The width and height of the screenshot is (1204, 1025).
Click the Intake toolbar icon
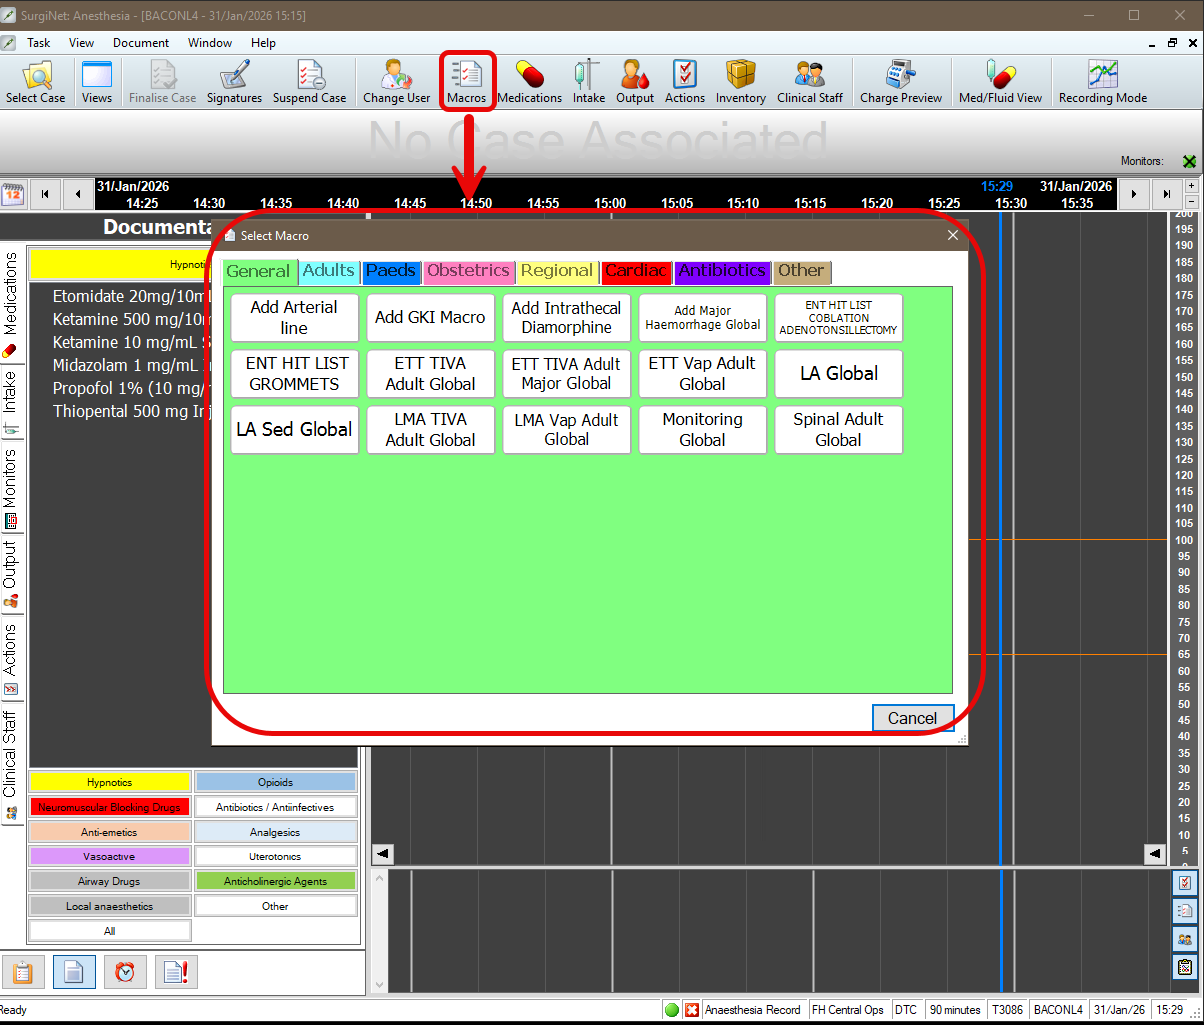(x=588, y=82)
